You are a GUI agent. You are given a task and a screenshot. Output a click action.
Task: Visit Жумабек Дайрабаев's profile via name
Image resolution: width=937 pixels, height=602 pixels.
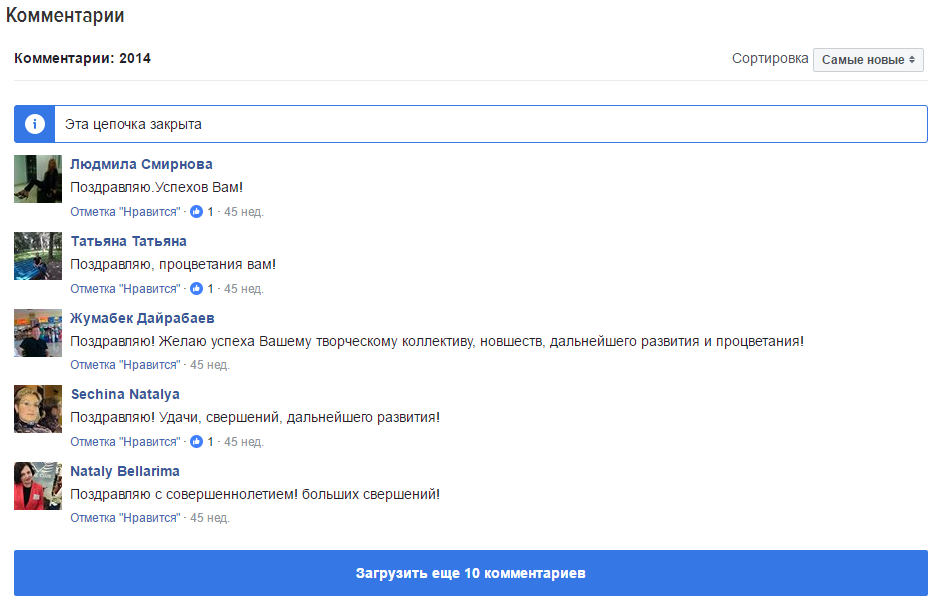click(142, 318)
